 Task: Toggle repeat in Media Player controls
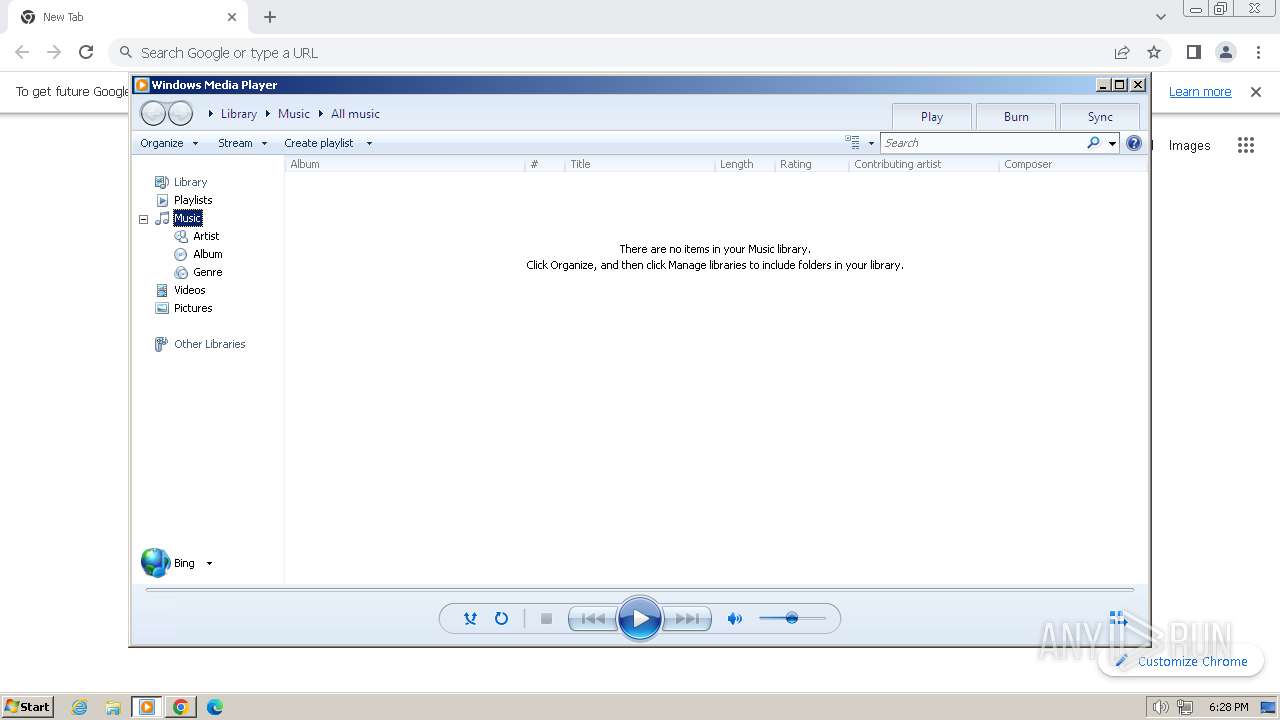[x=501, y=619]
